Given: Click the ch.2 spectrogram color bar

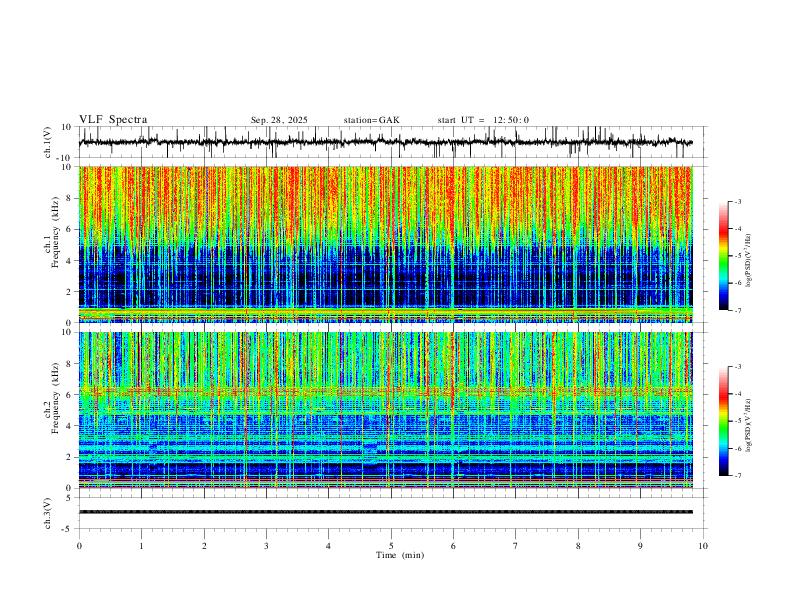Looking at the screenshot, I should tap(723, 421).
